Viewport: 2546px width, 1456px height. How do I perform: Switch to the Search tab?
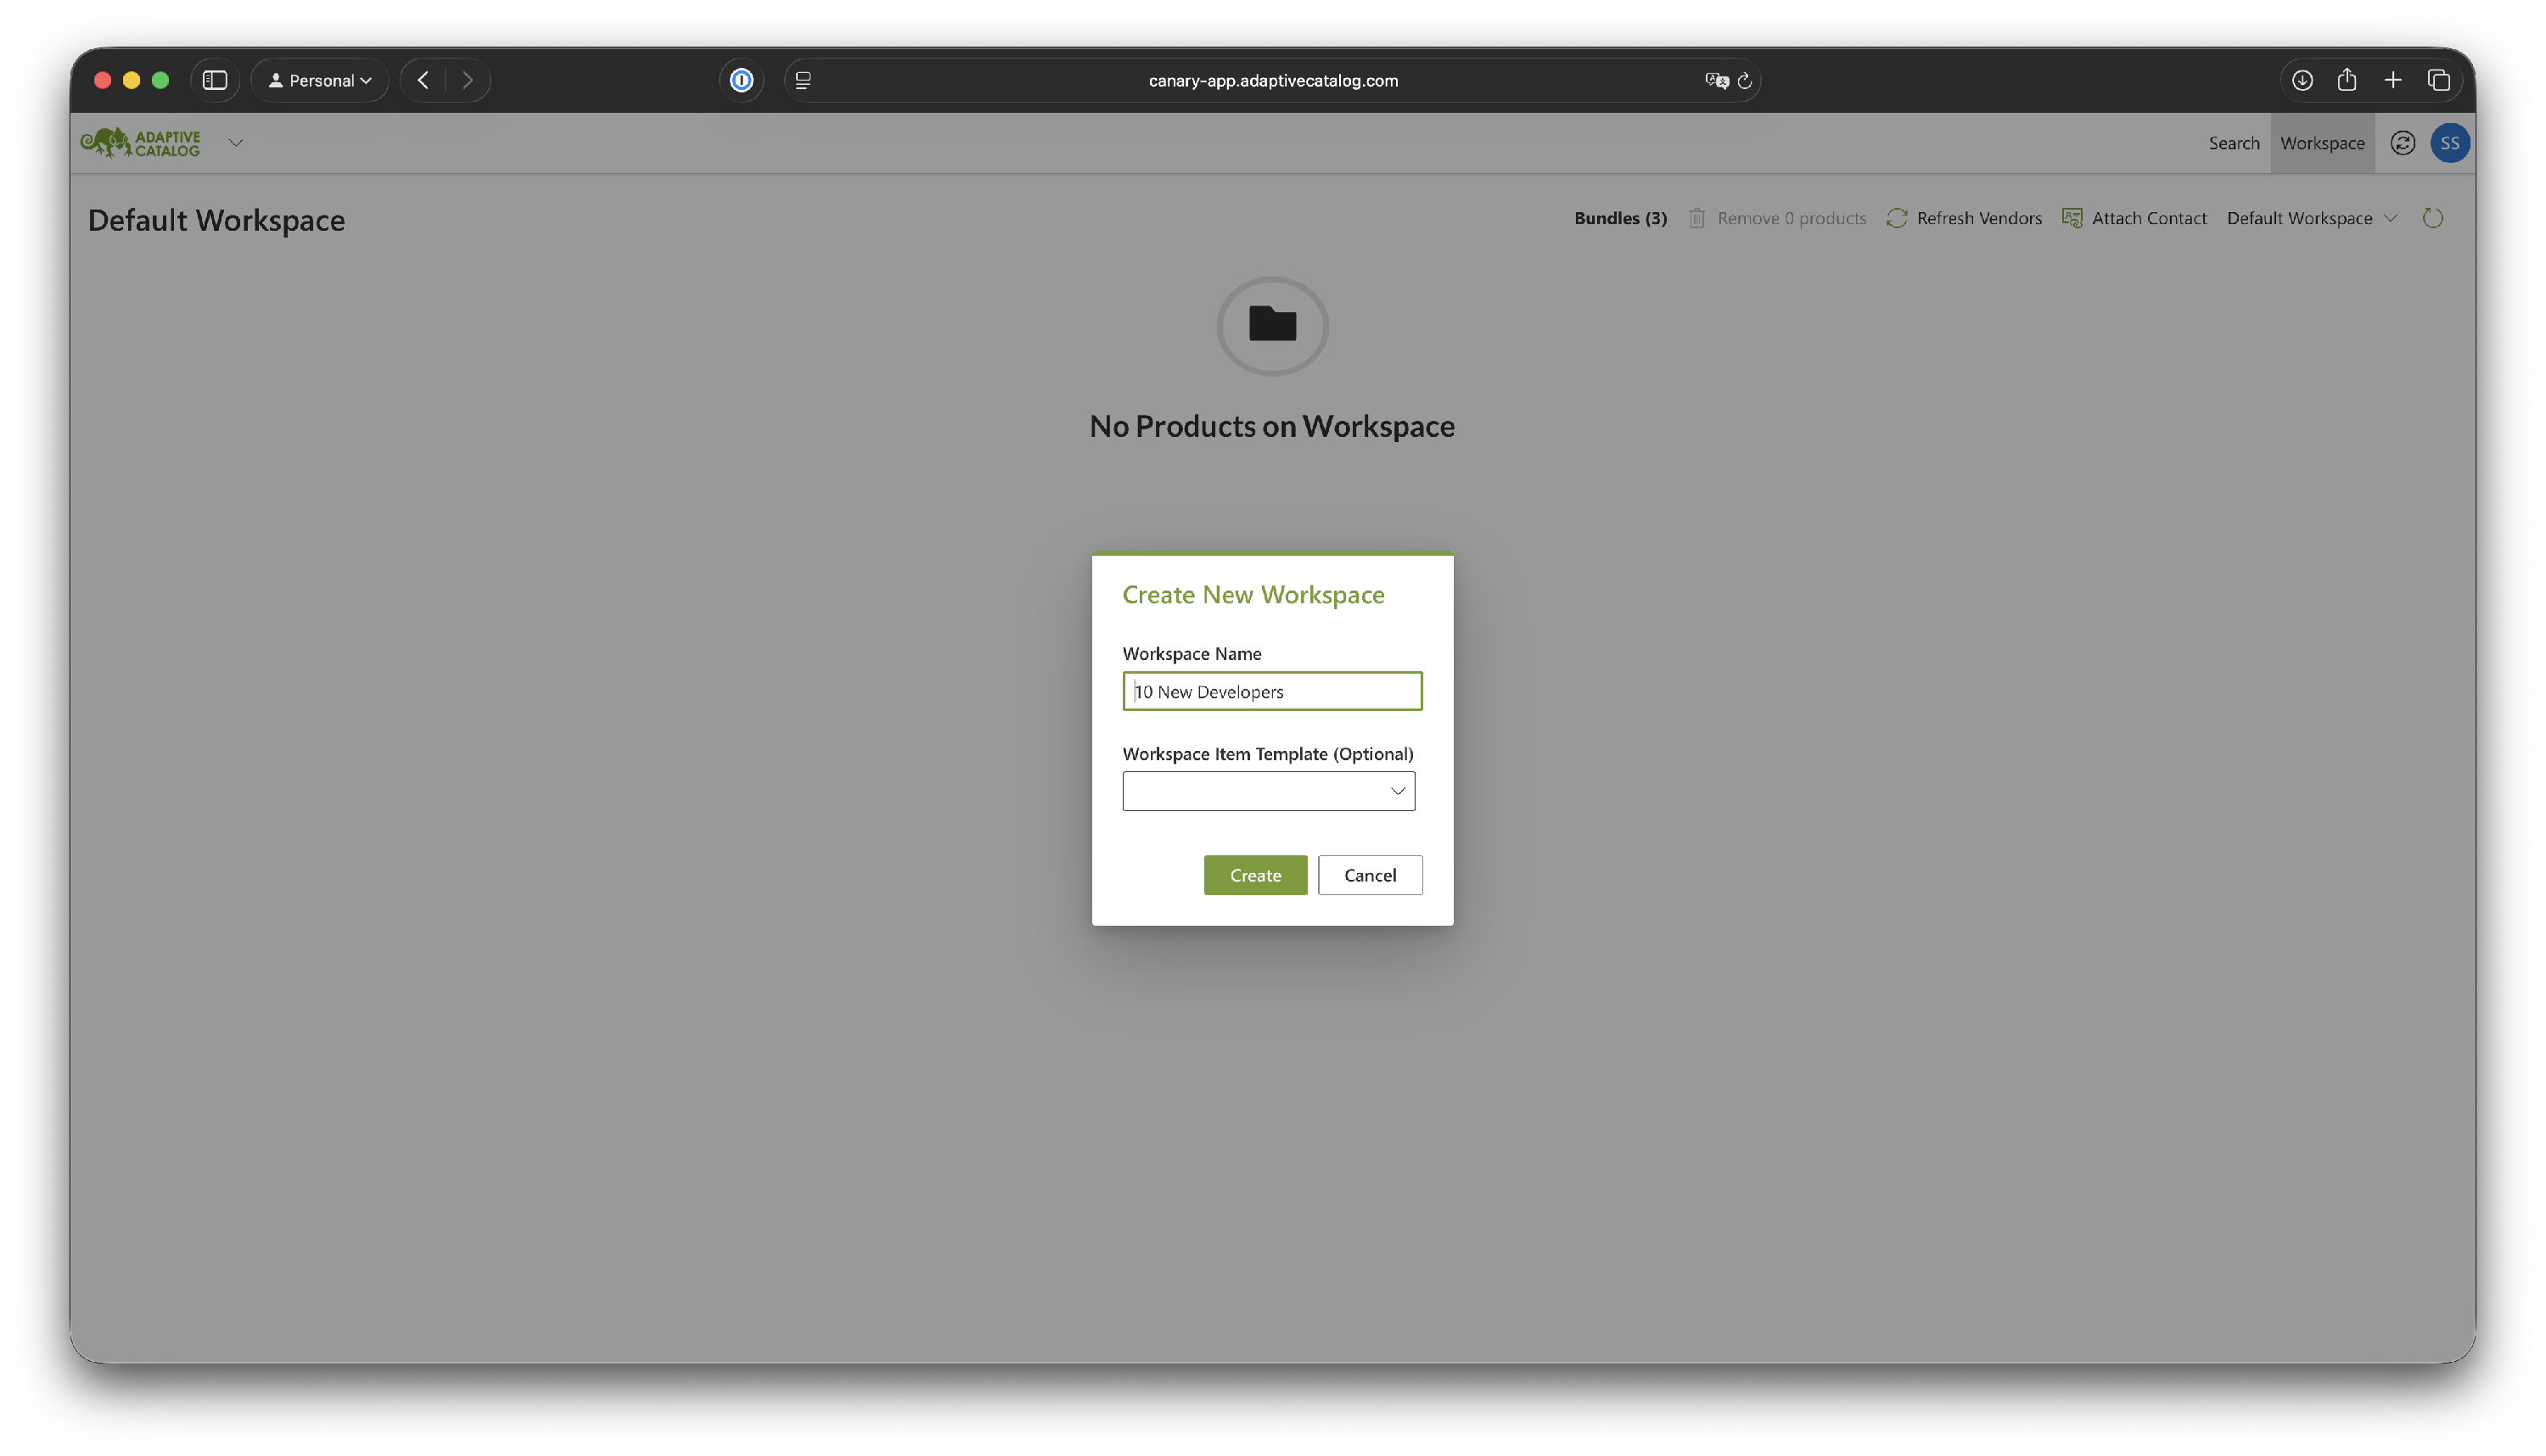2233,143
